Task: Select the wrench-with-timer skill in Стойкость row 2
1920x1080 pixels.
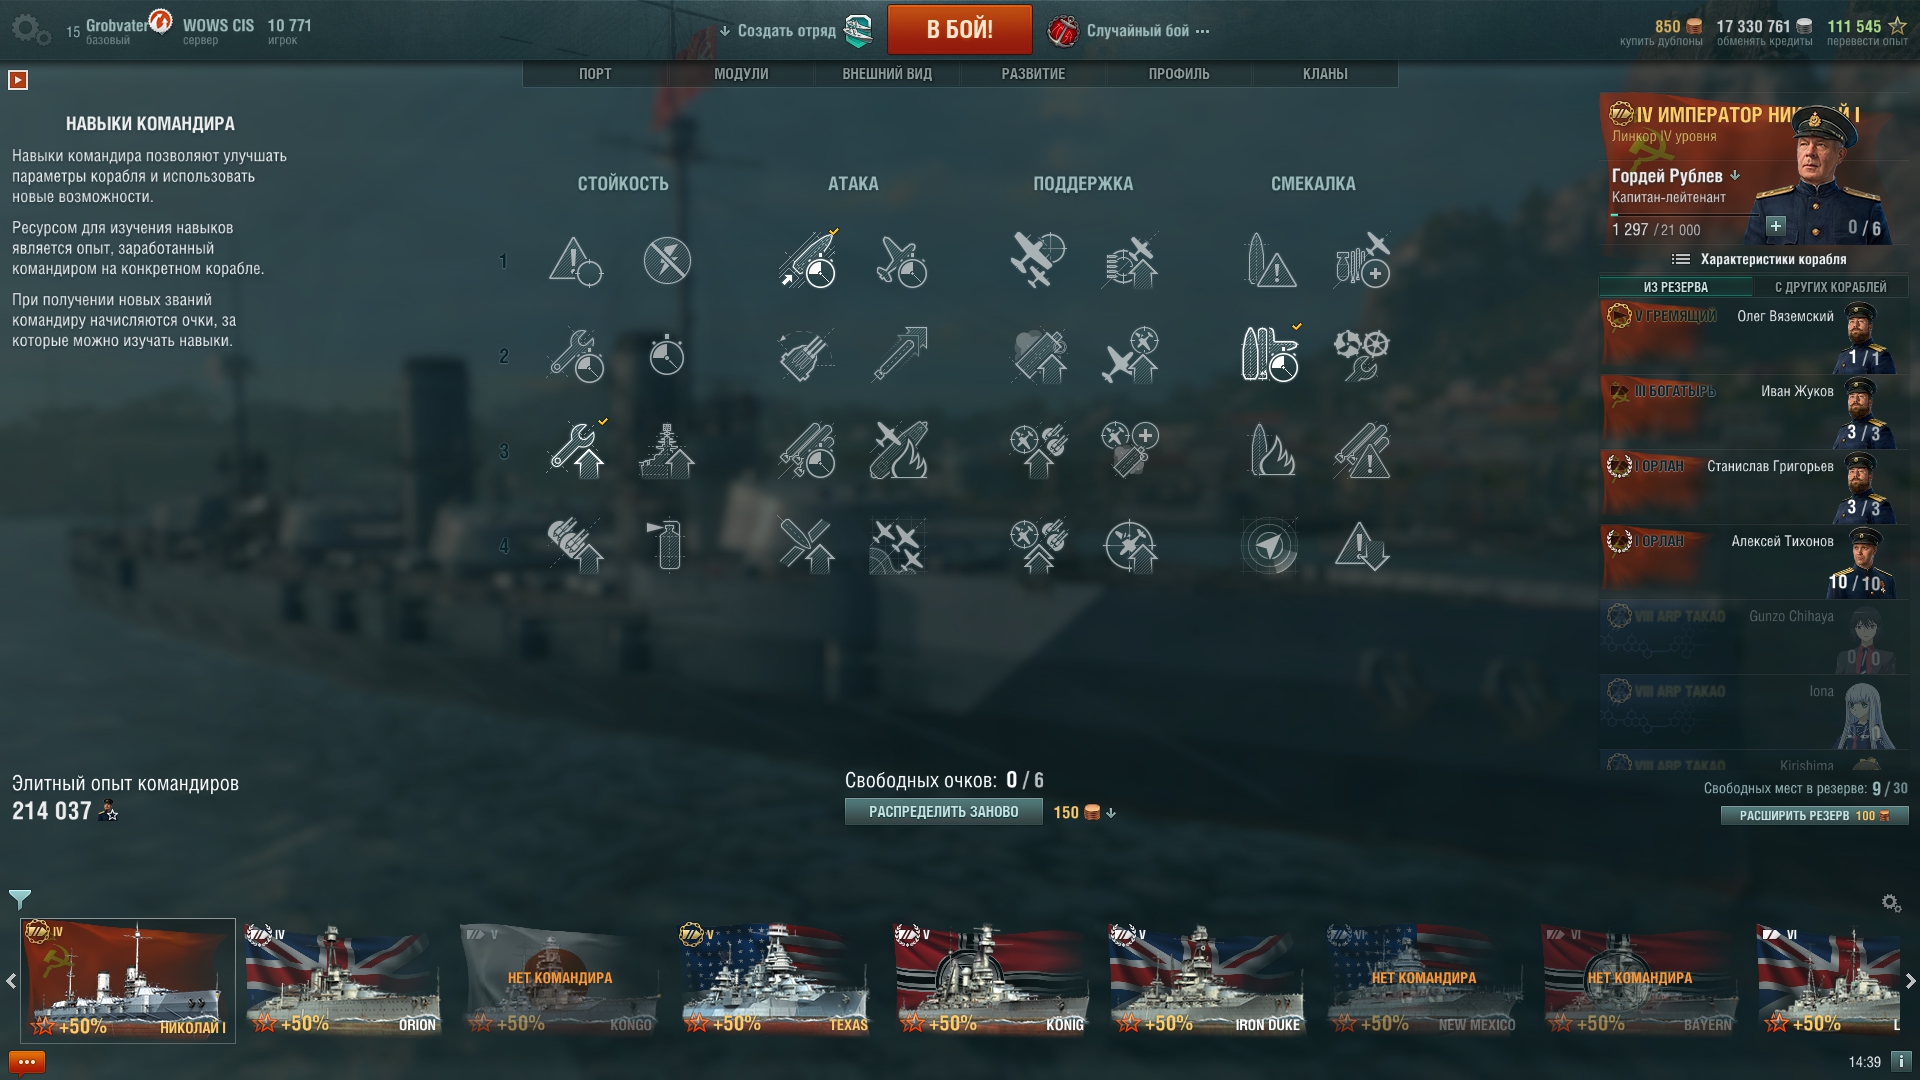Action: pyautogui.click(x=576, y=356)
